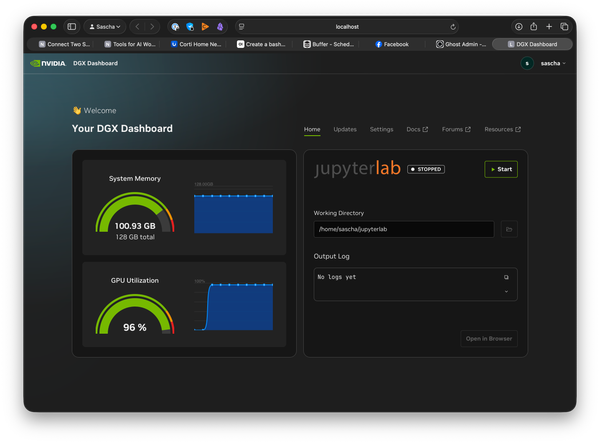This screenshot has width=600, height=443.
Task: Click the "100.93 GB" memory value
Action: coord(135,226)
